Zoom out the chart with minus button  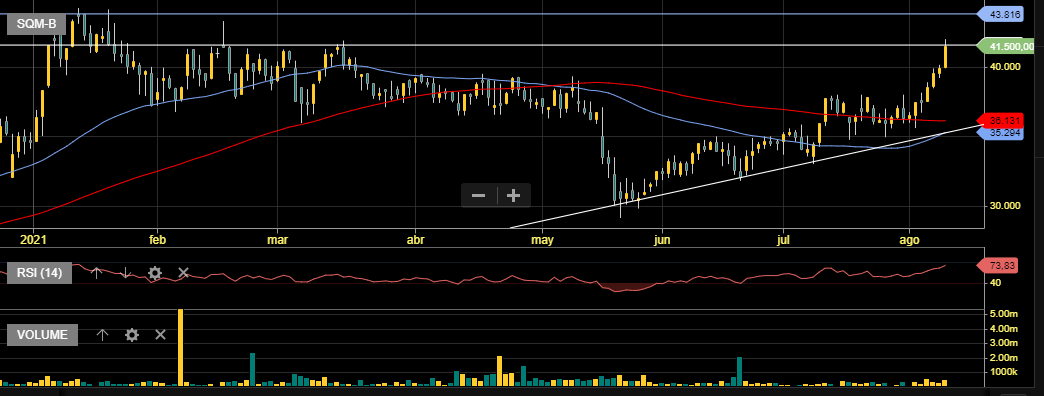point(479,196)
